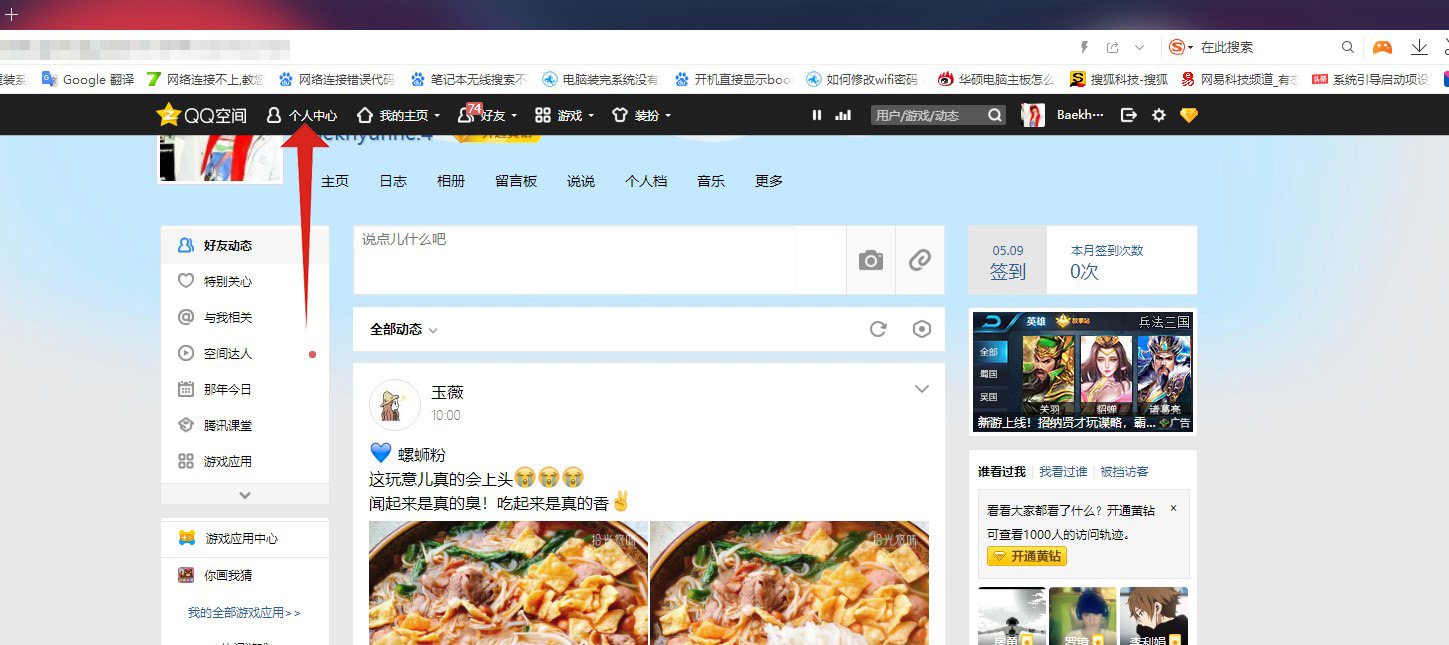Open the Google 翻译 bookmark
This screenshot has height=645, width=1449.
click(88, 79)
